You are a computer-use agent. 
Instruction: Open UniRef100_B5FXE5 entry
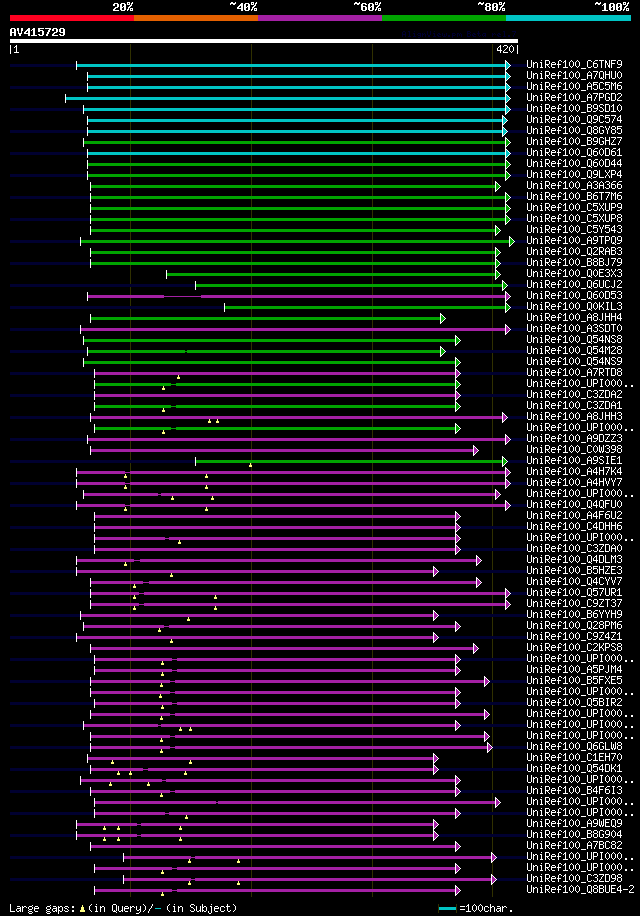[575, 681]
